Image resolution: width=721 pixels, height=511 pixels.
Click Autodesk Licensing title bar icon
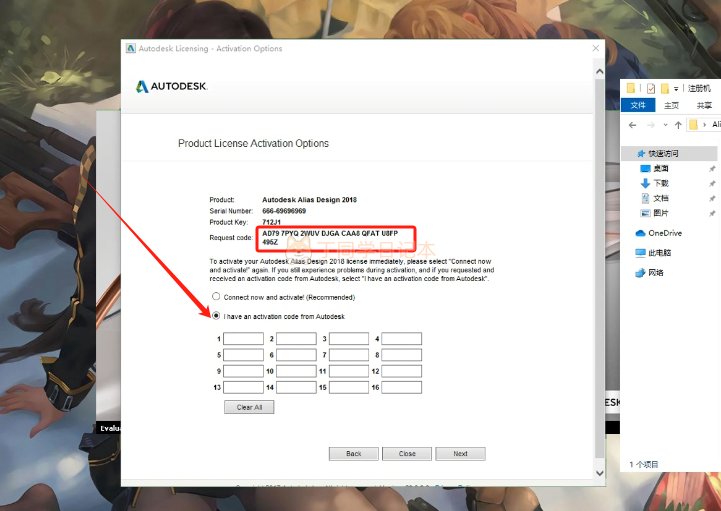pos(131,48)
